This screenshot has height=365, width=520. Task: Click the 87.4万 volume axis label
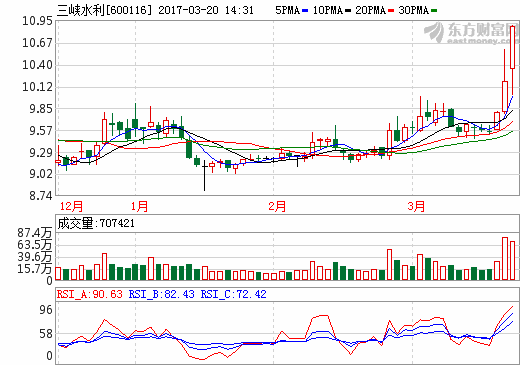click(x=35, y=233)
